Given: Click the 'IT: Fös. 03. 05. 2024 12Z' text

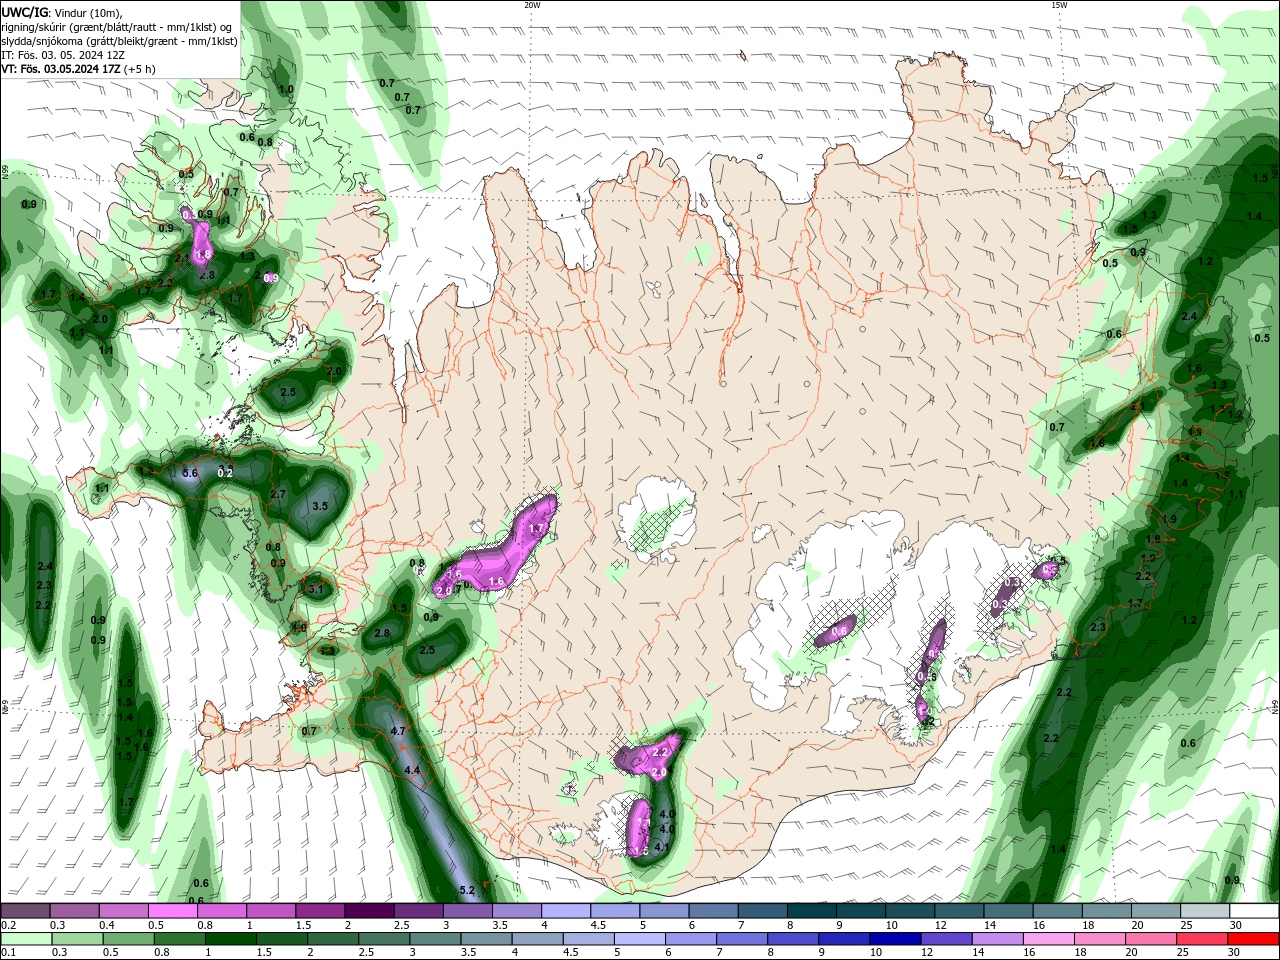Looking at the screenshot, I should pos(62,55).
